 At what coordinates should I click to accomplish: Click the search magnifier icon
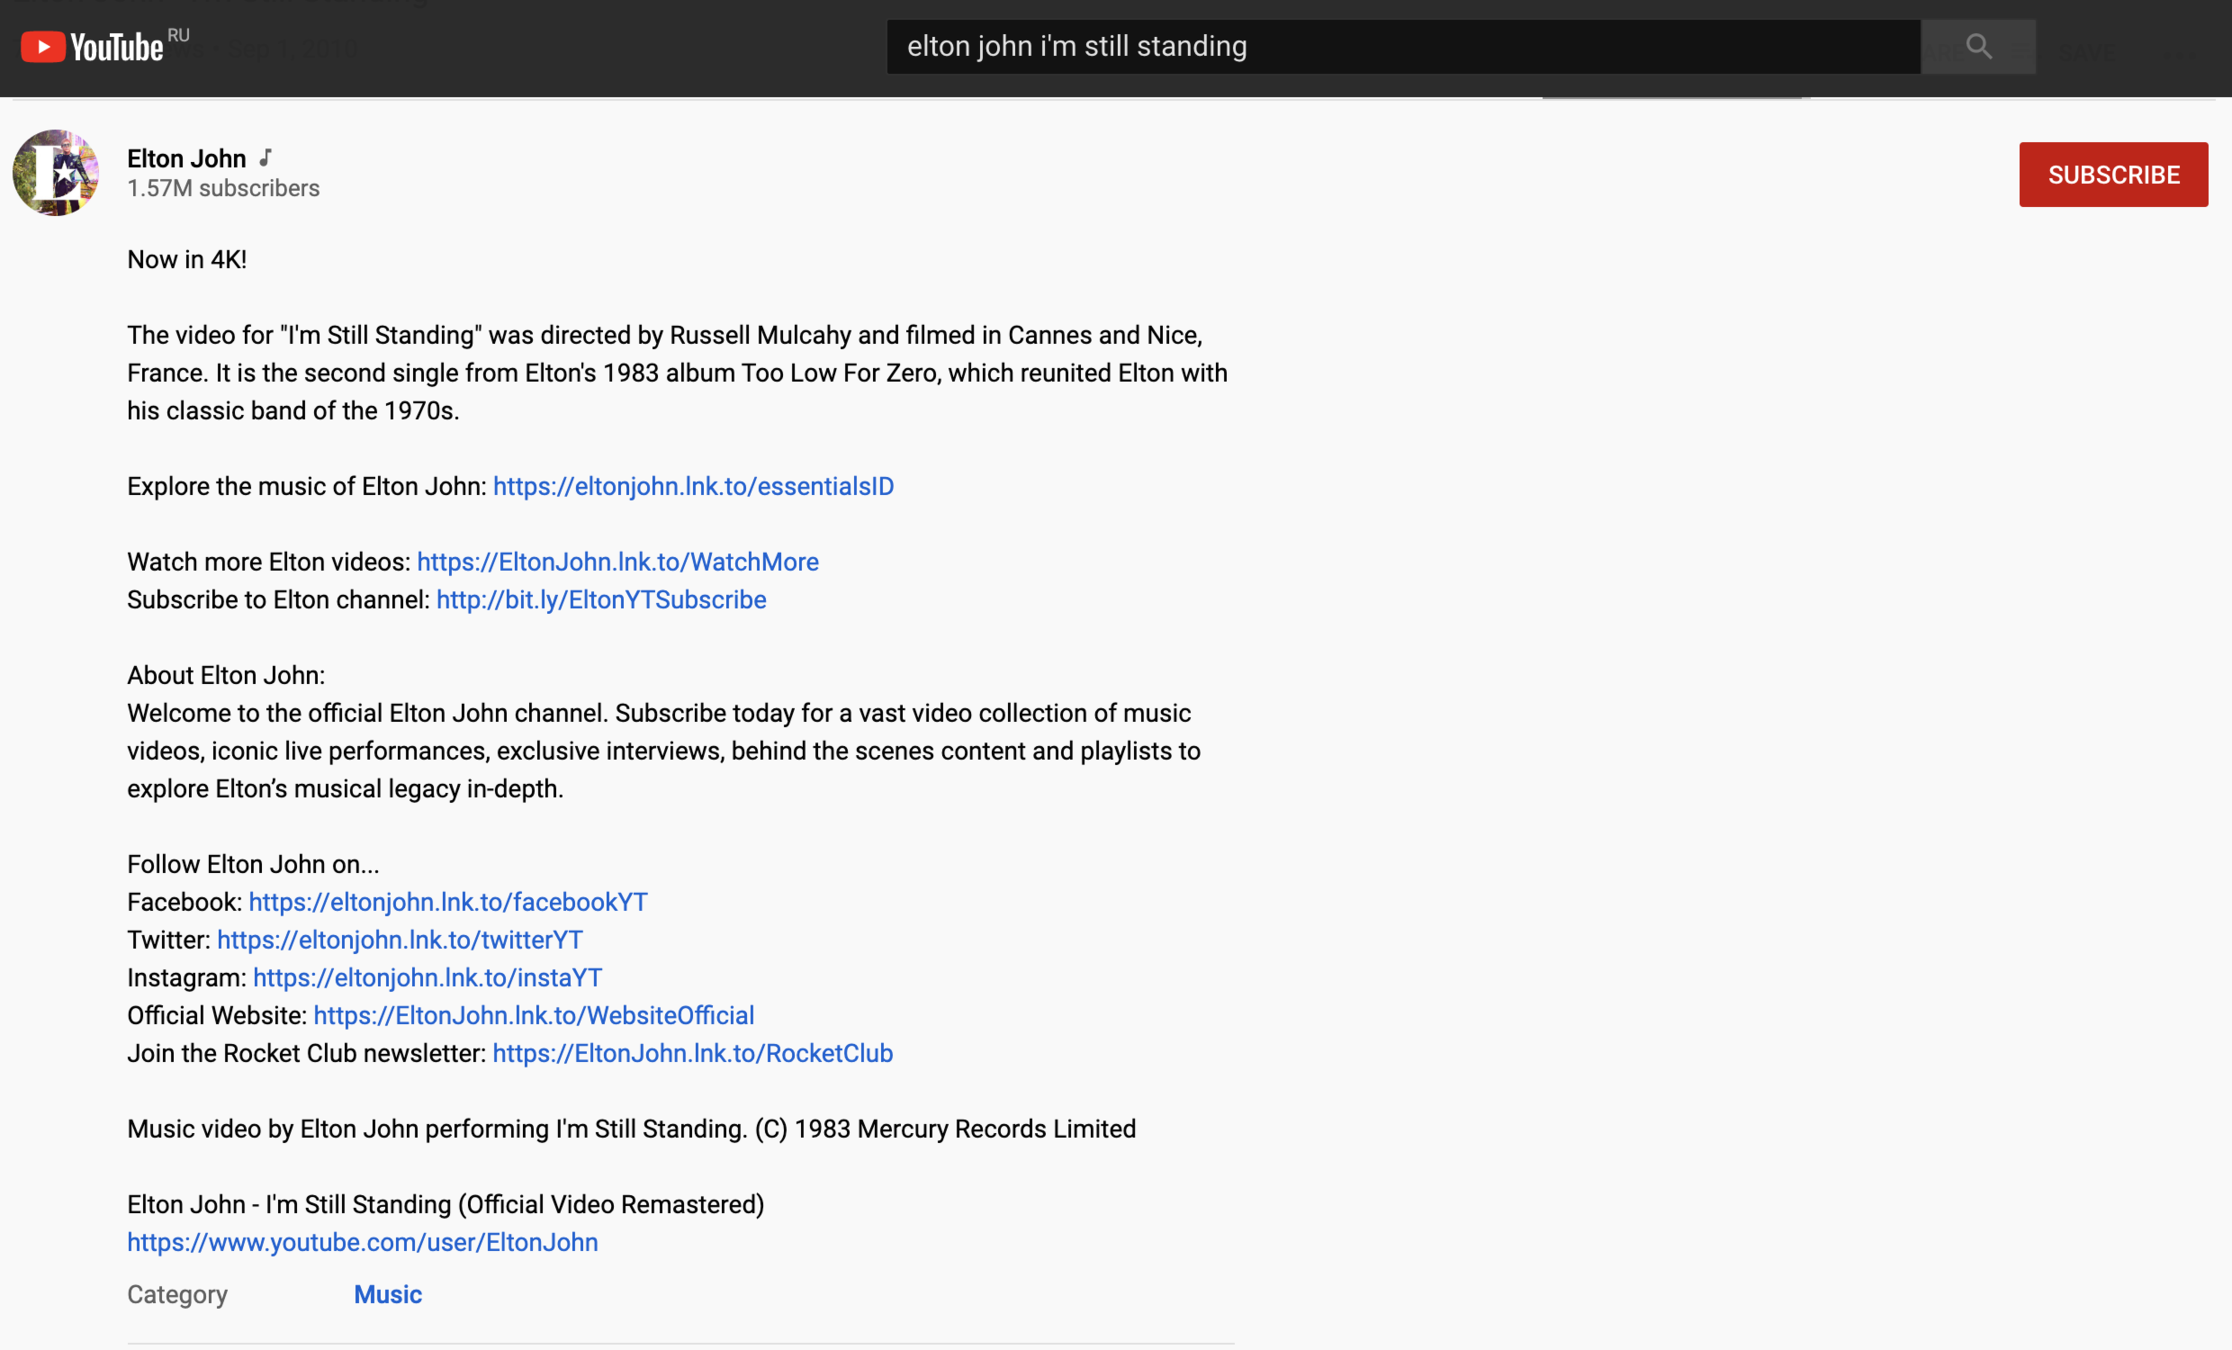coord(1977,46)
